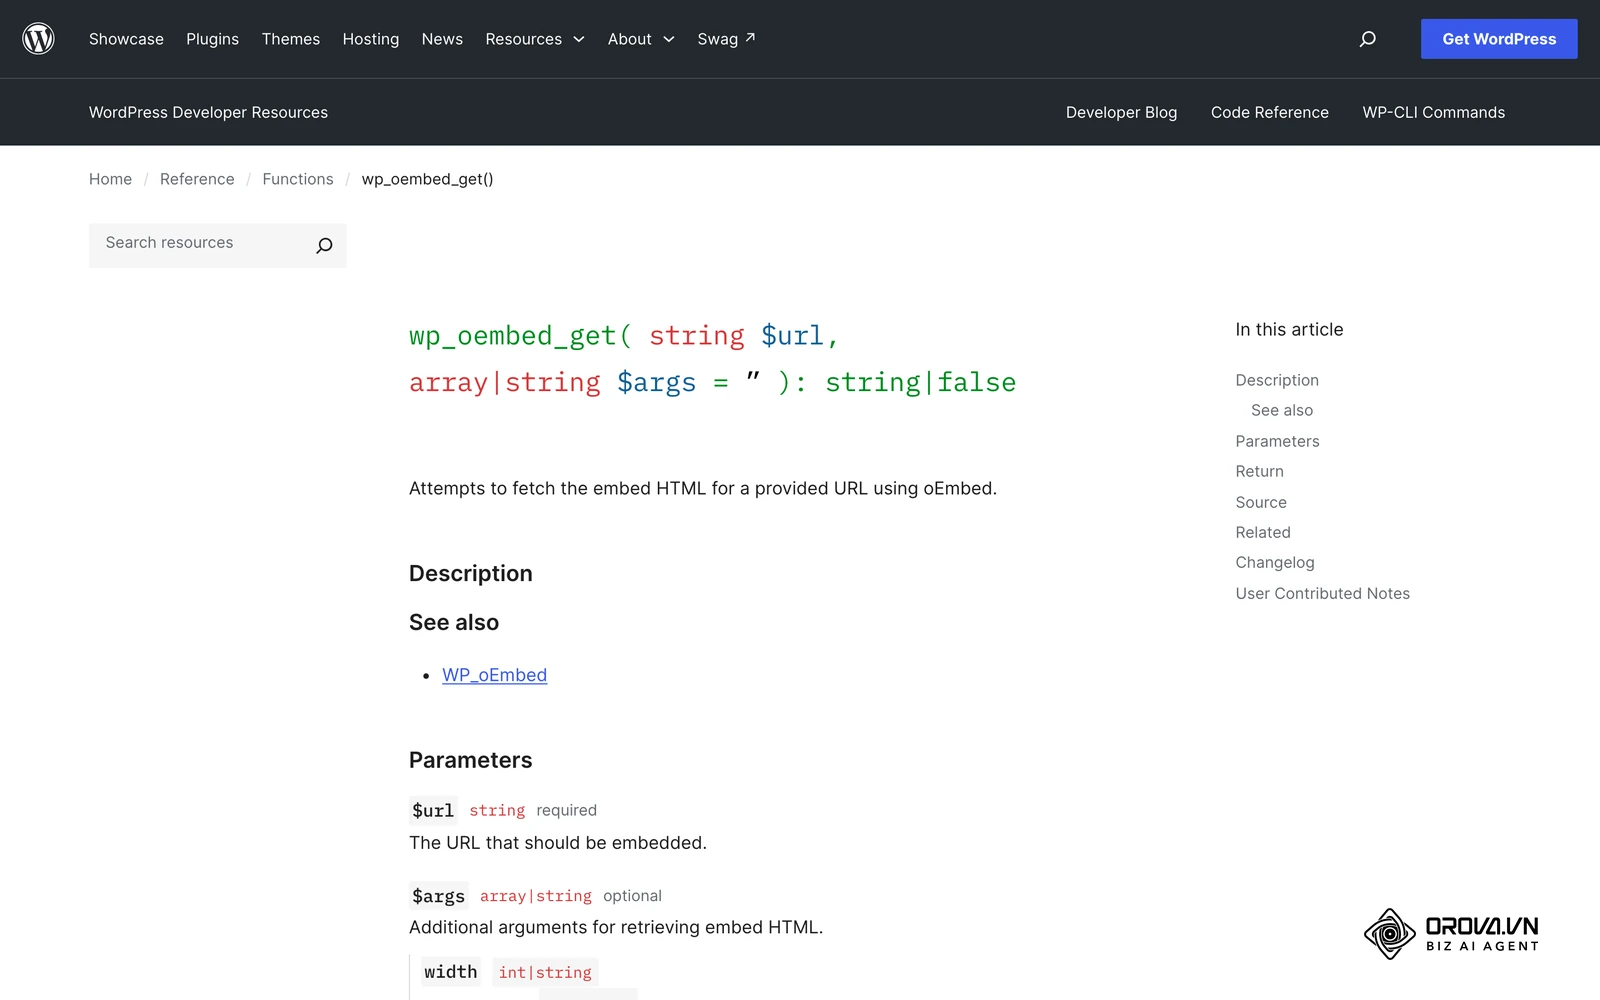Click the WordPress logo icon
The image size is (1600, 1000).
click(x=38, y=39)
